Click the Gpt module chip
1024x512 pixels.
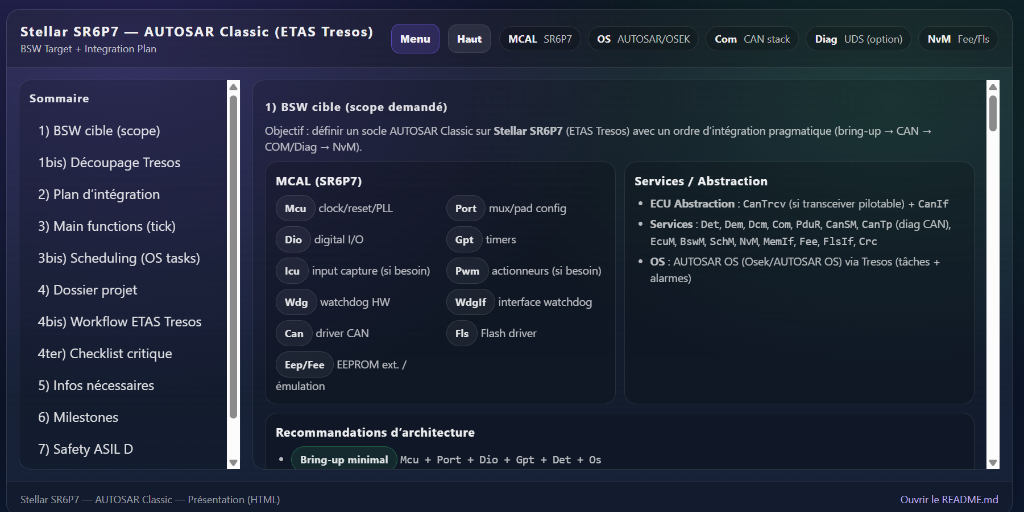(x=464, y=240)
